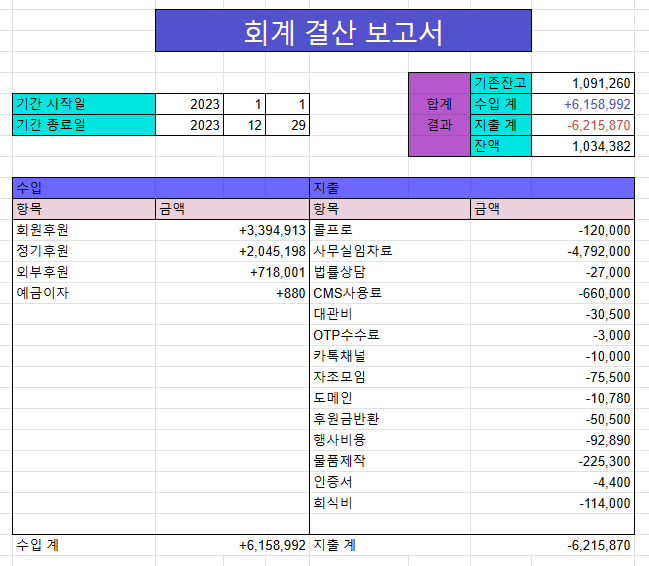Select the title cell 회계 결산 보고서
Viewport: 649px width, 566px height.
pos(343,31)
